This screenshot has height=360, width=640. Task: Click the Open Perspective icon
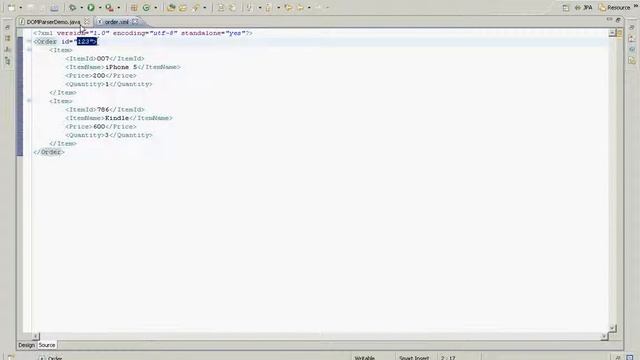pos(566,8)
